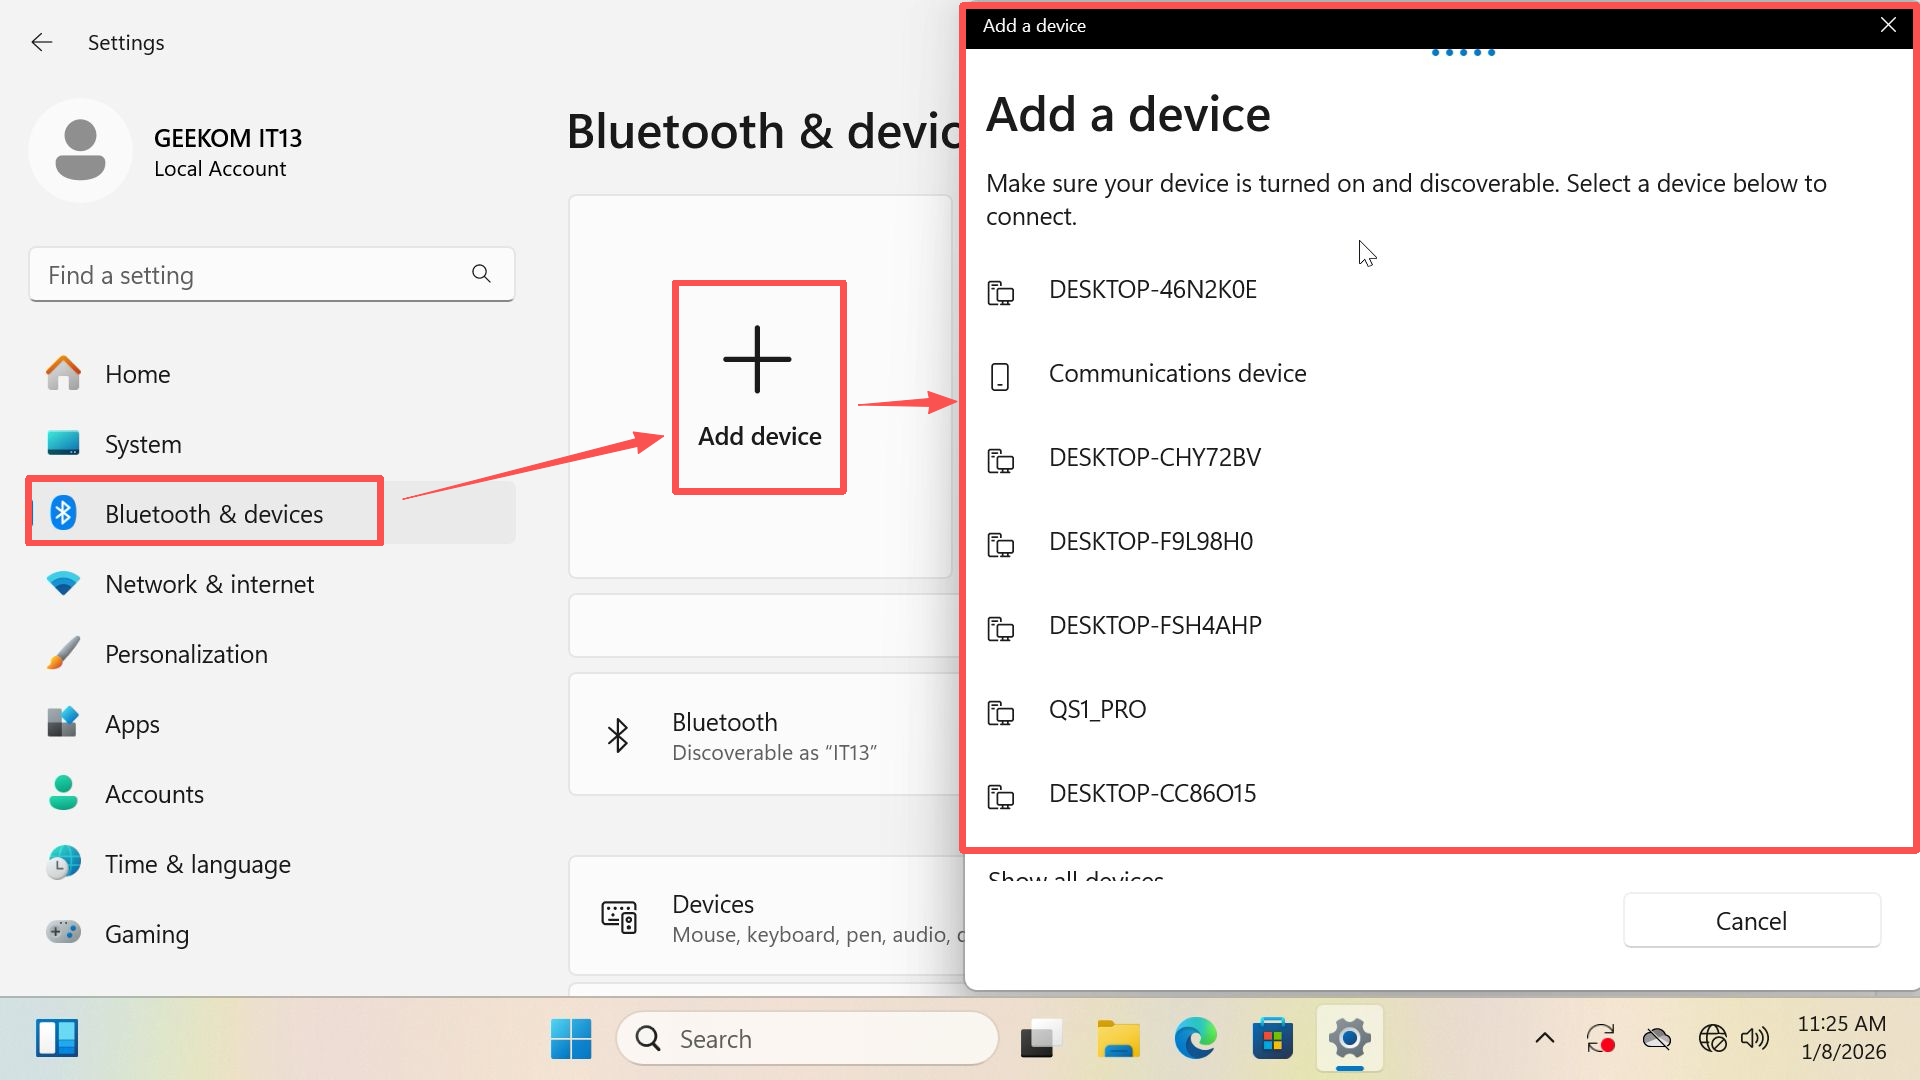Click the Find a setting search box
Viewport: 1920px width, 1080px height.
240,274
